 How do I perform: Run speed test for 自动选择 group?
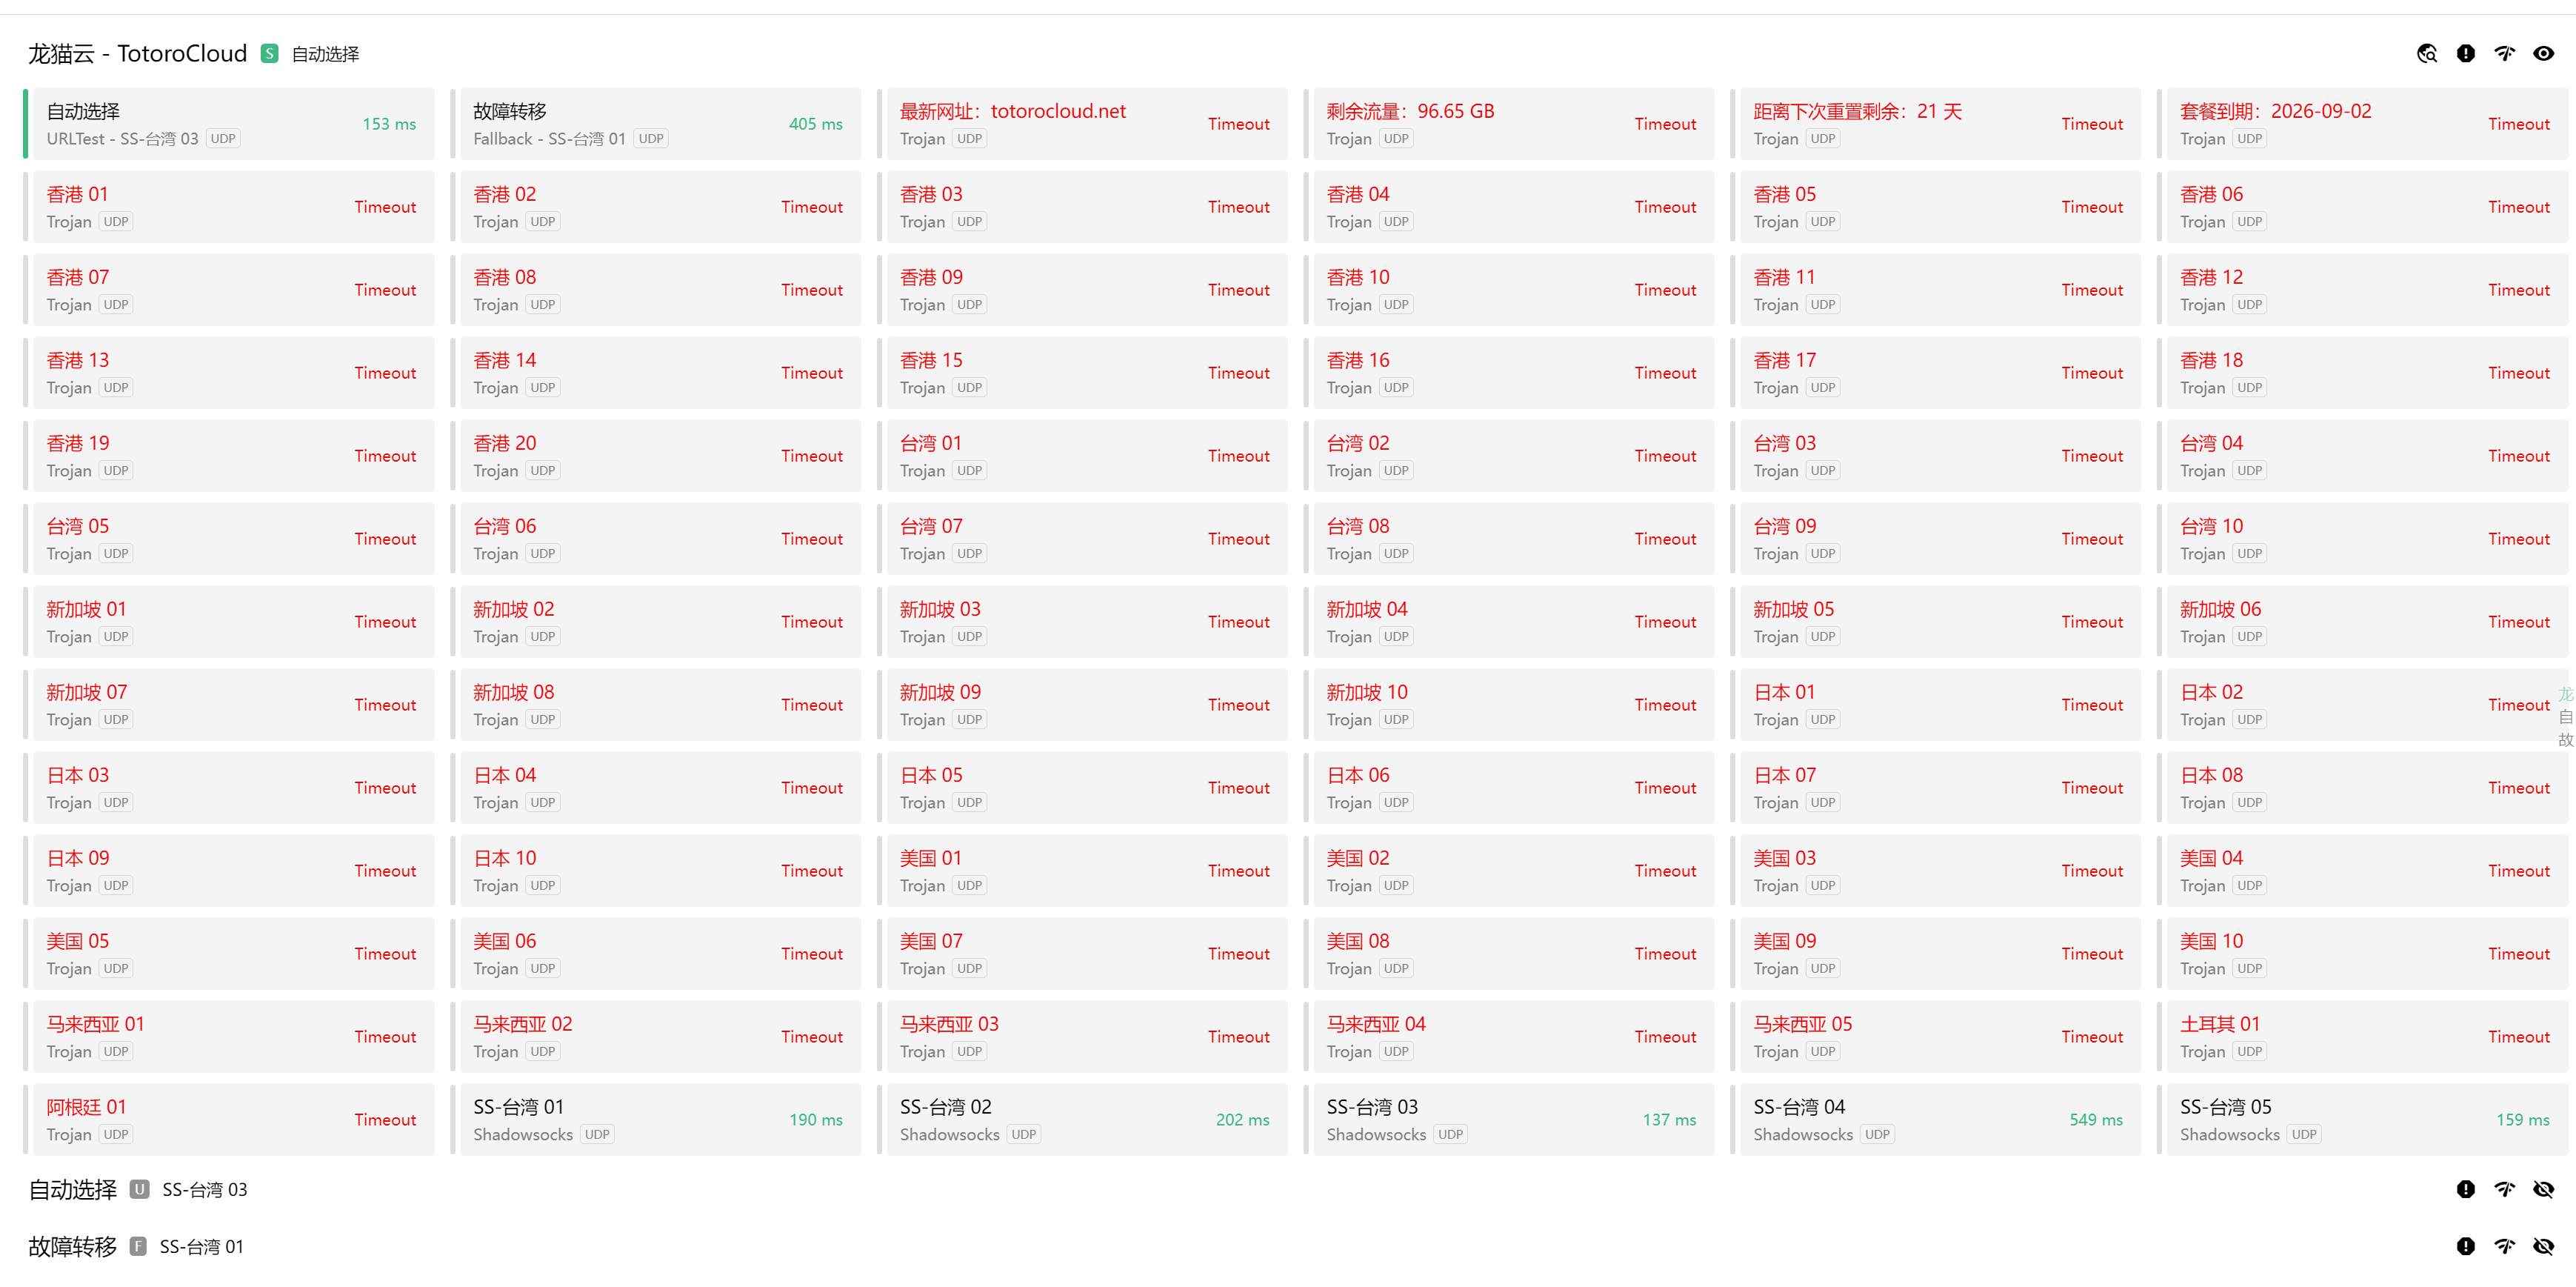[x=2504, y=1189]
